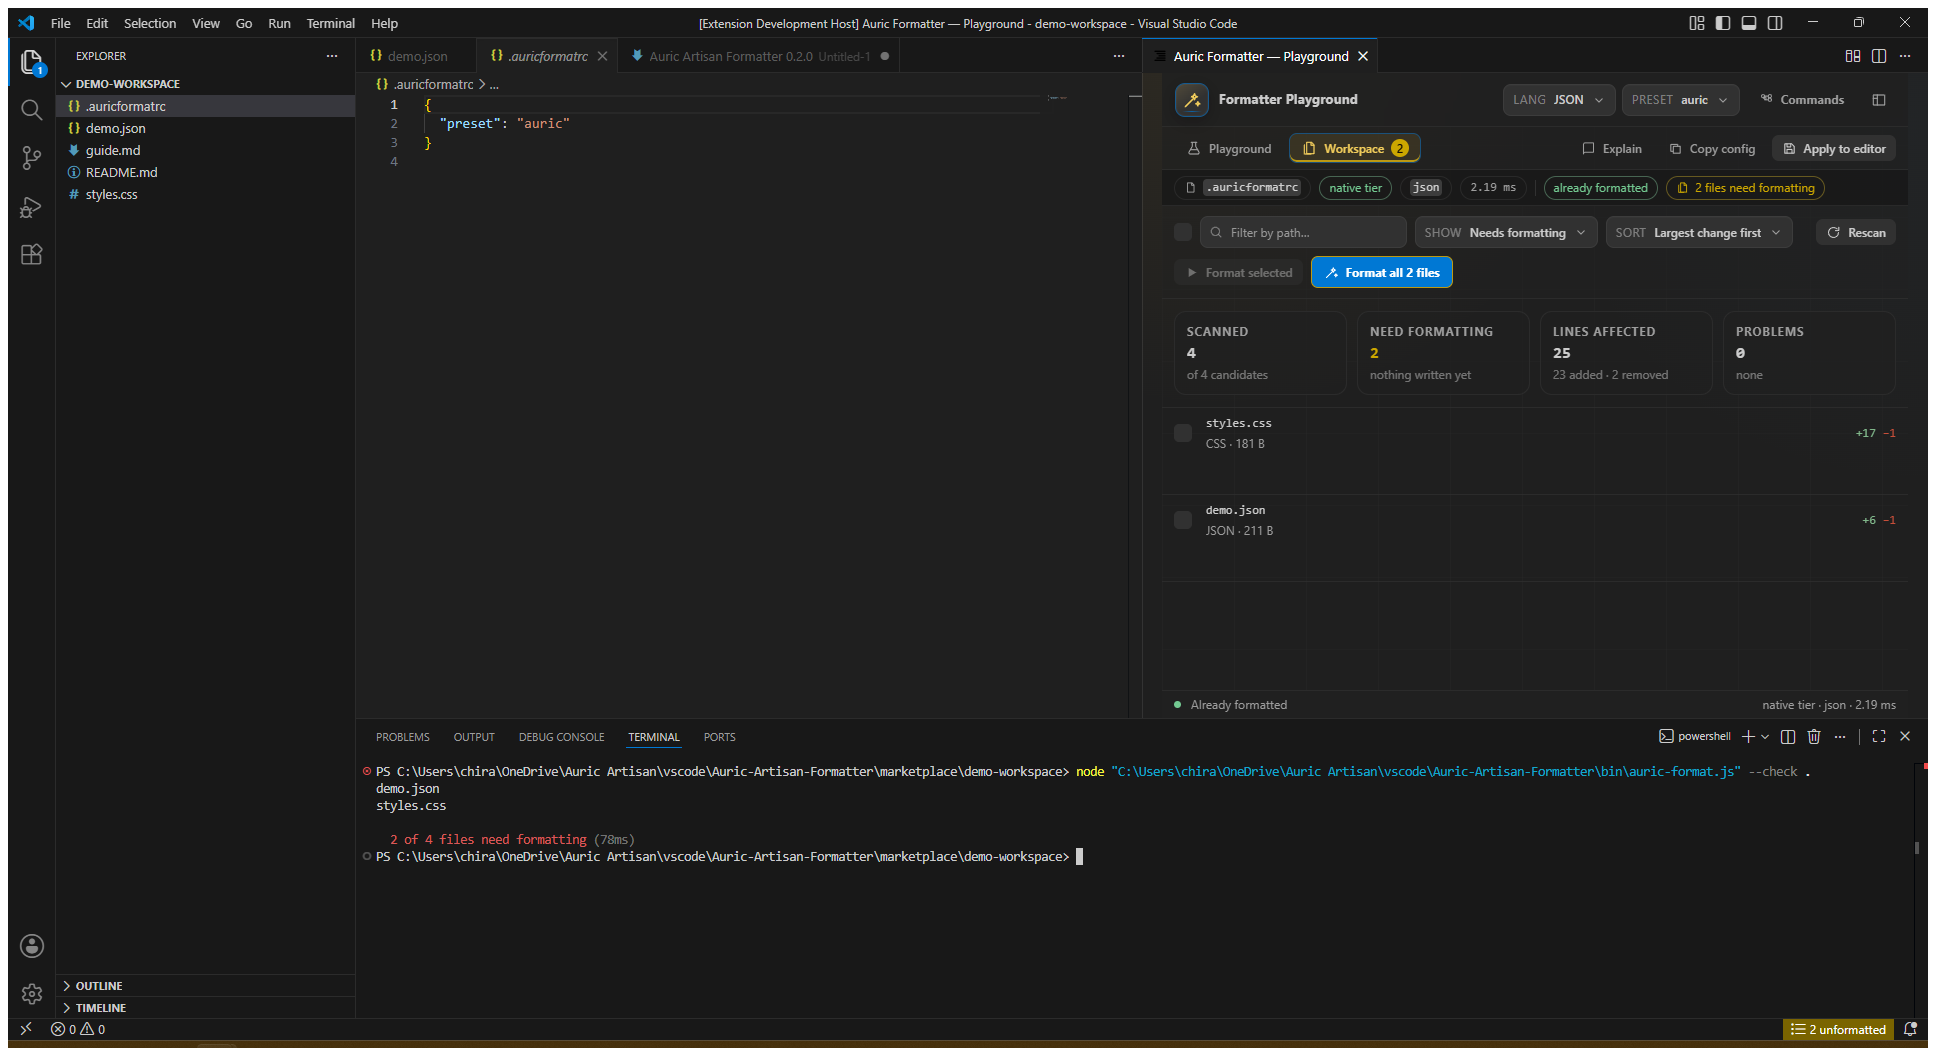Expand the OUTLINE section

click(x=205, y=986)
